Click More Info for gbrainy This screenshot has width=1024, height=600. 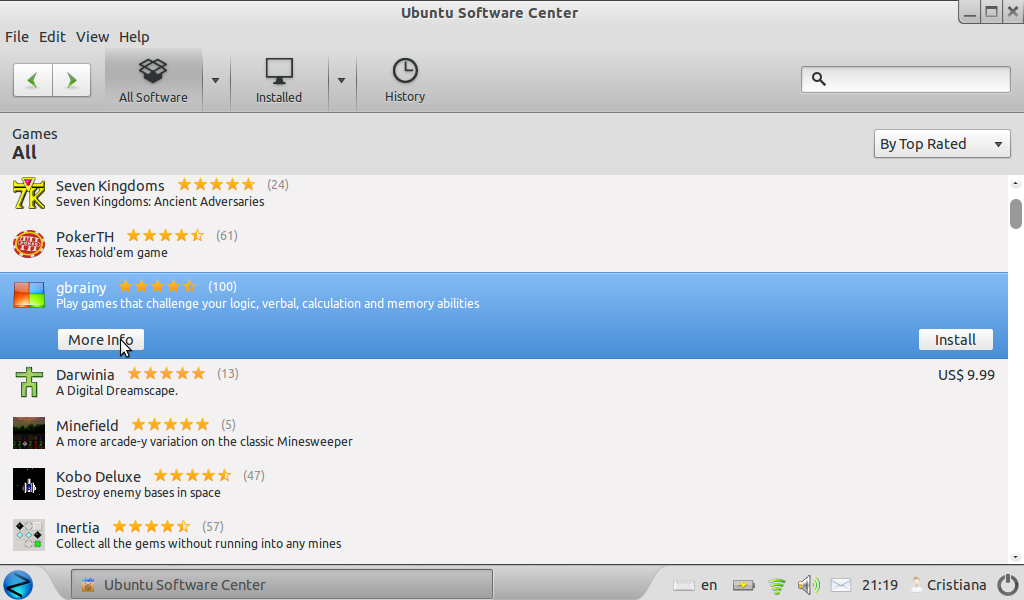point(101,339)
